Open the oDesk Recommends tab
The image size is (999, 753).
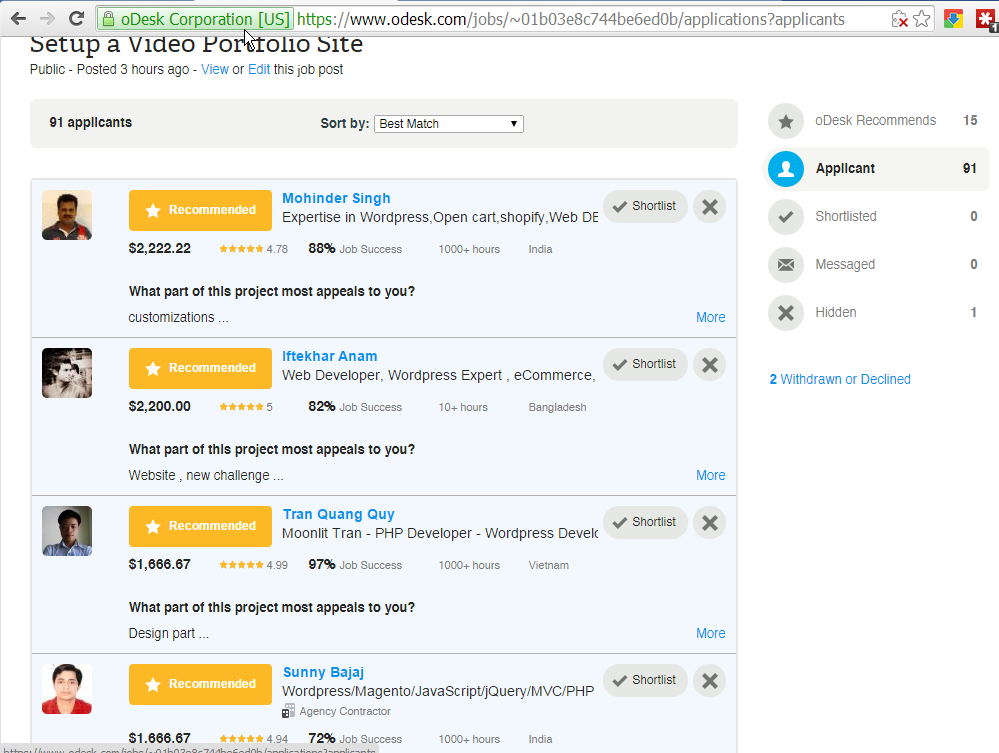click(x=875, y=120)
